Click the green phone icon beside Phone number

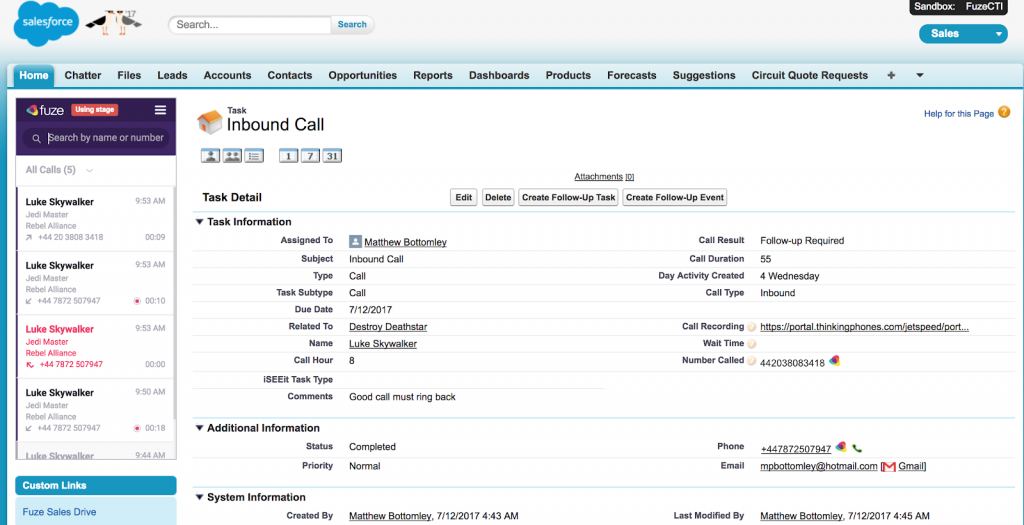click(x=857, y=449)
